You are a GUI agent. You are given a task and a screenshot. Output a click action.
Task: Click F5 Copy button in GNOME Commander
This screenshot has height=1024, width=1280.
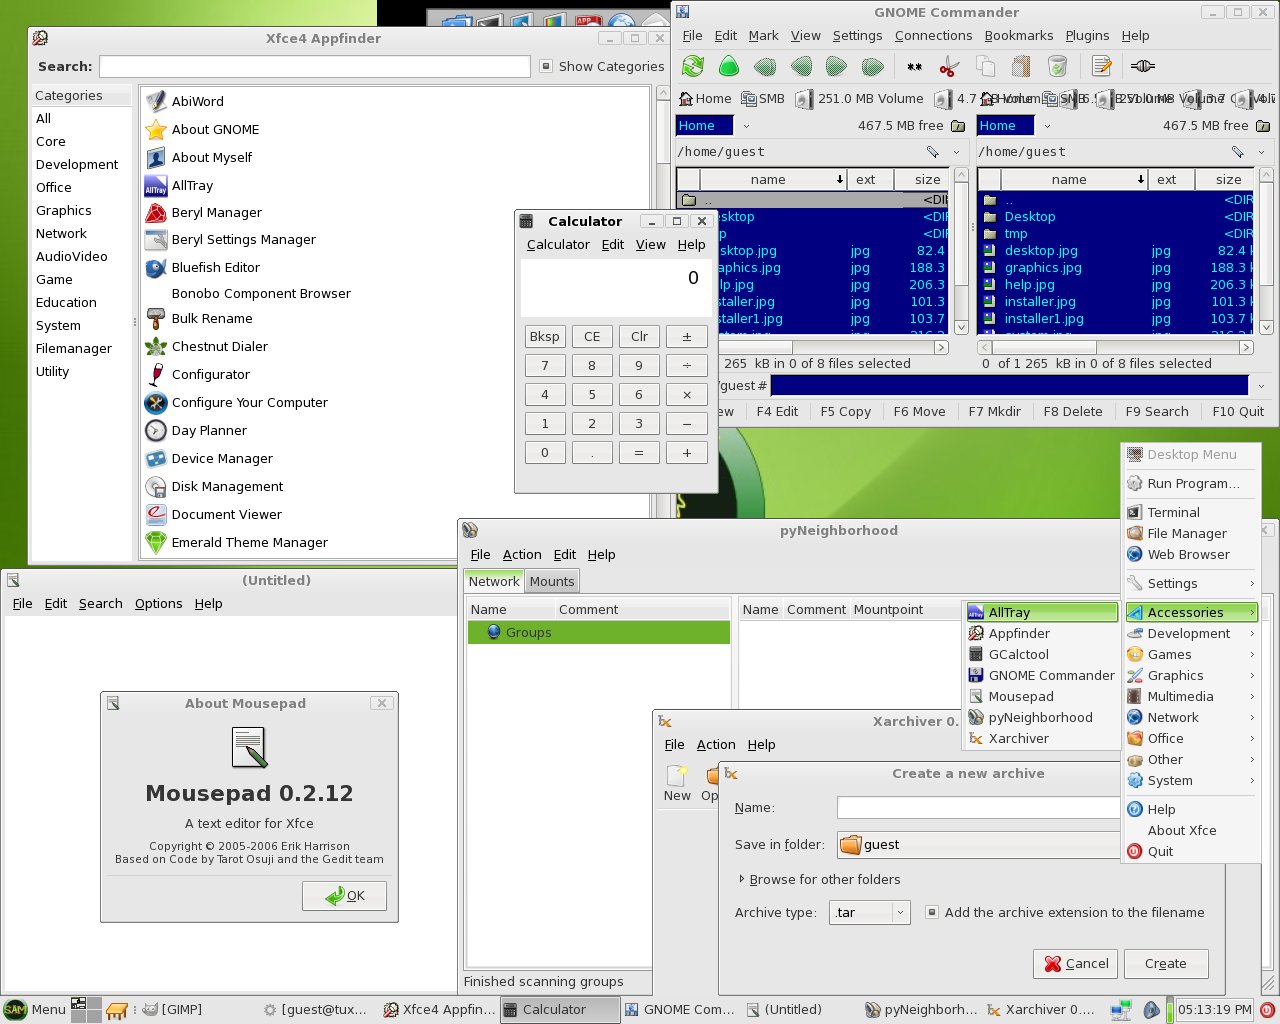coord(845,411)
